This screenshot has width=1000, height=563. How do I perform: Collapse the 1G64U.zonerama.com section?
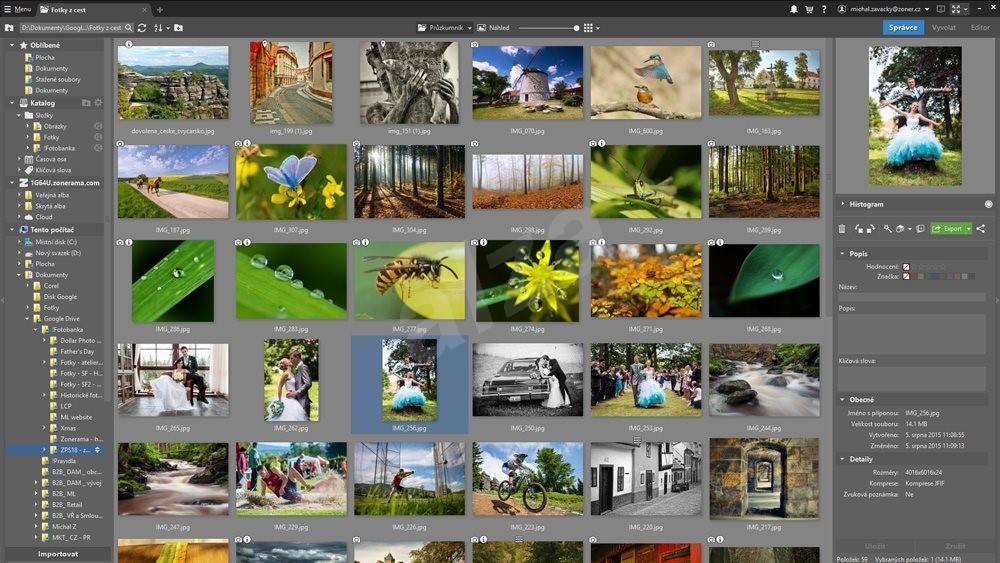coord(11,183)
